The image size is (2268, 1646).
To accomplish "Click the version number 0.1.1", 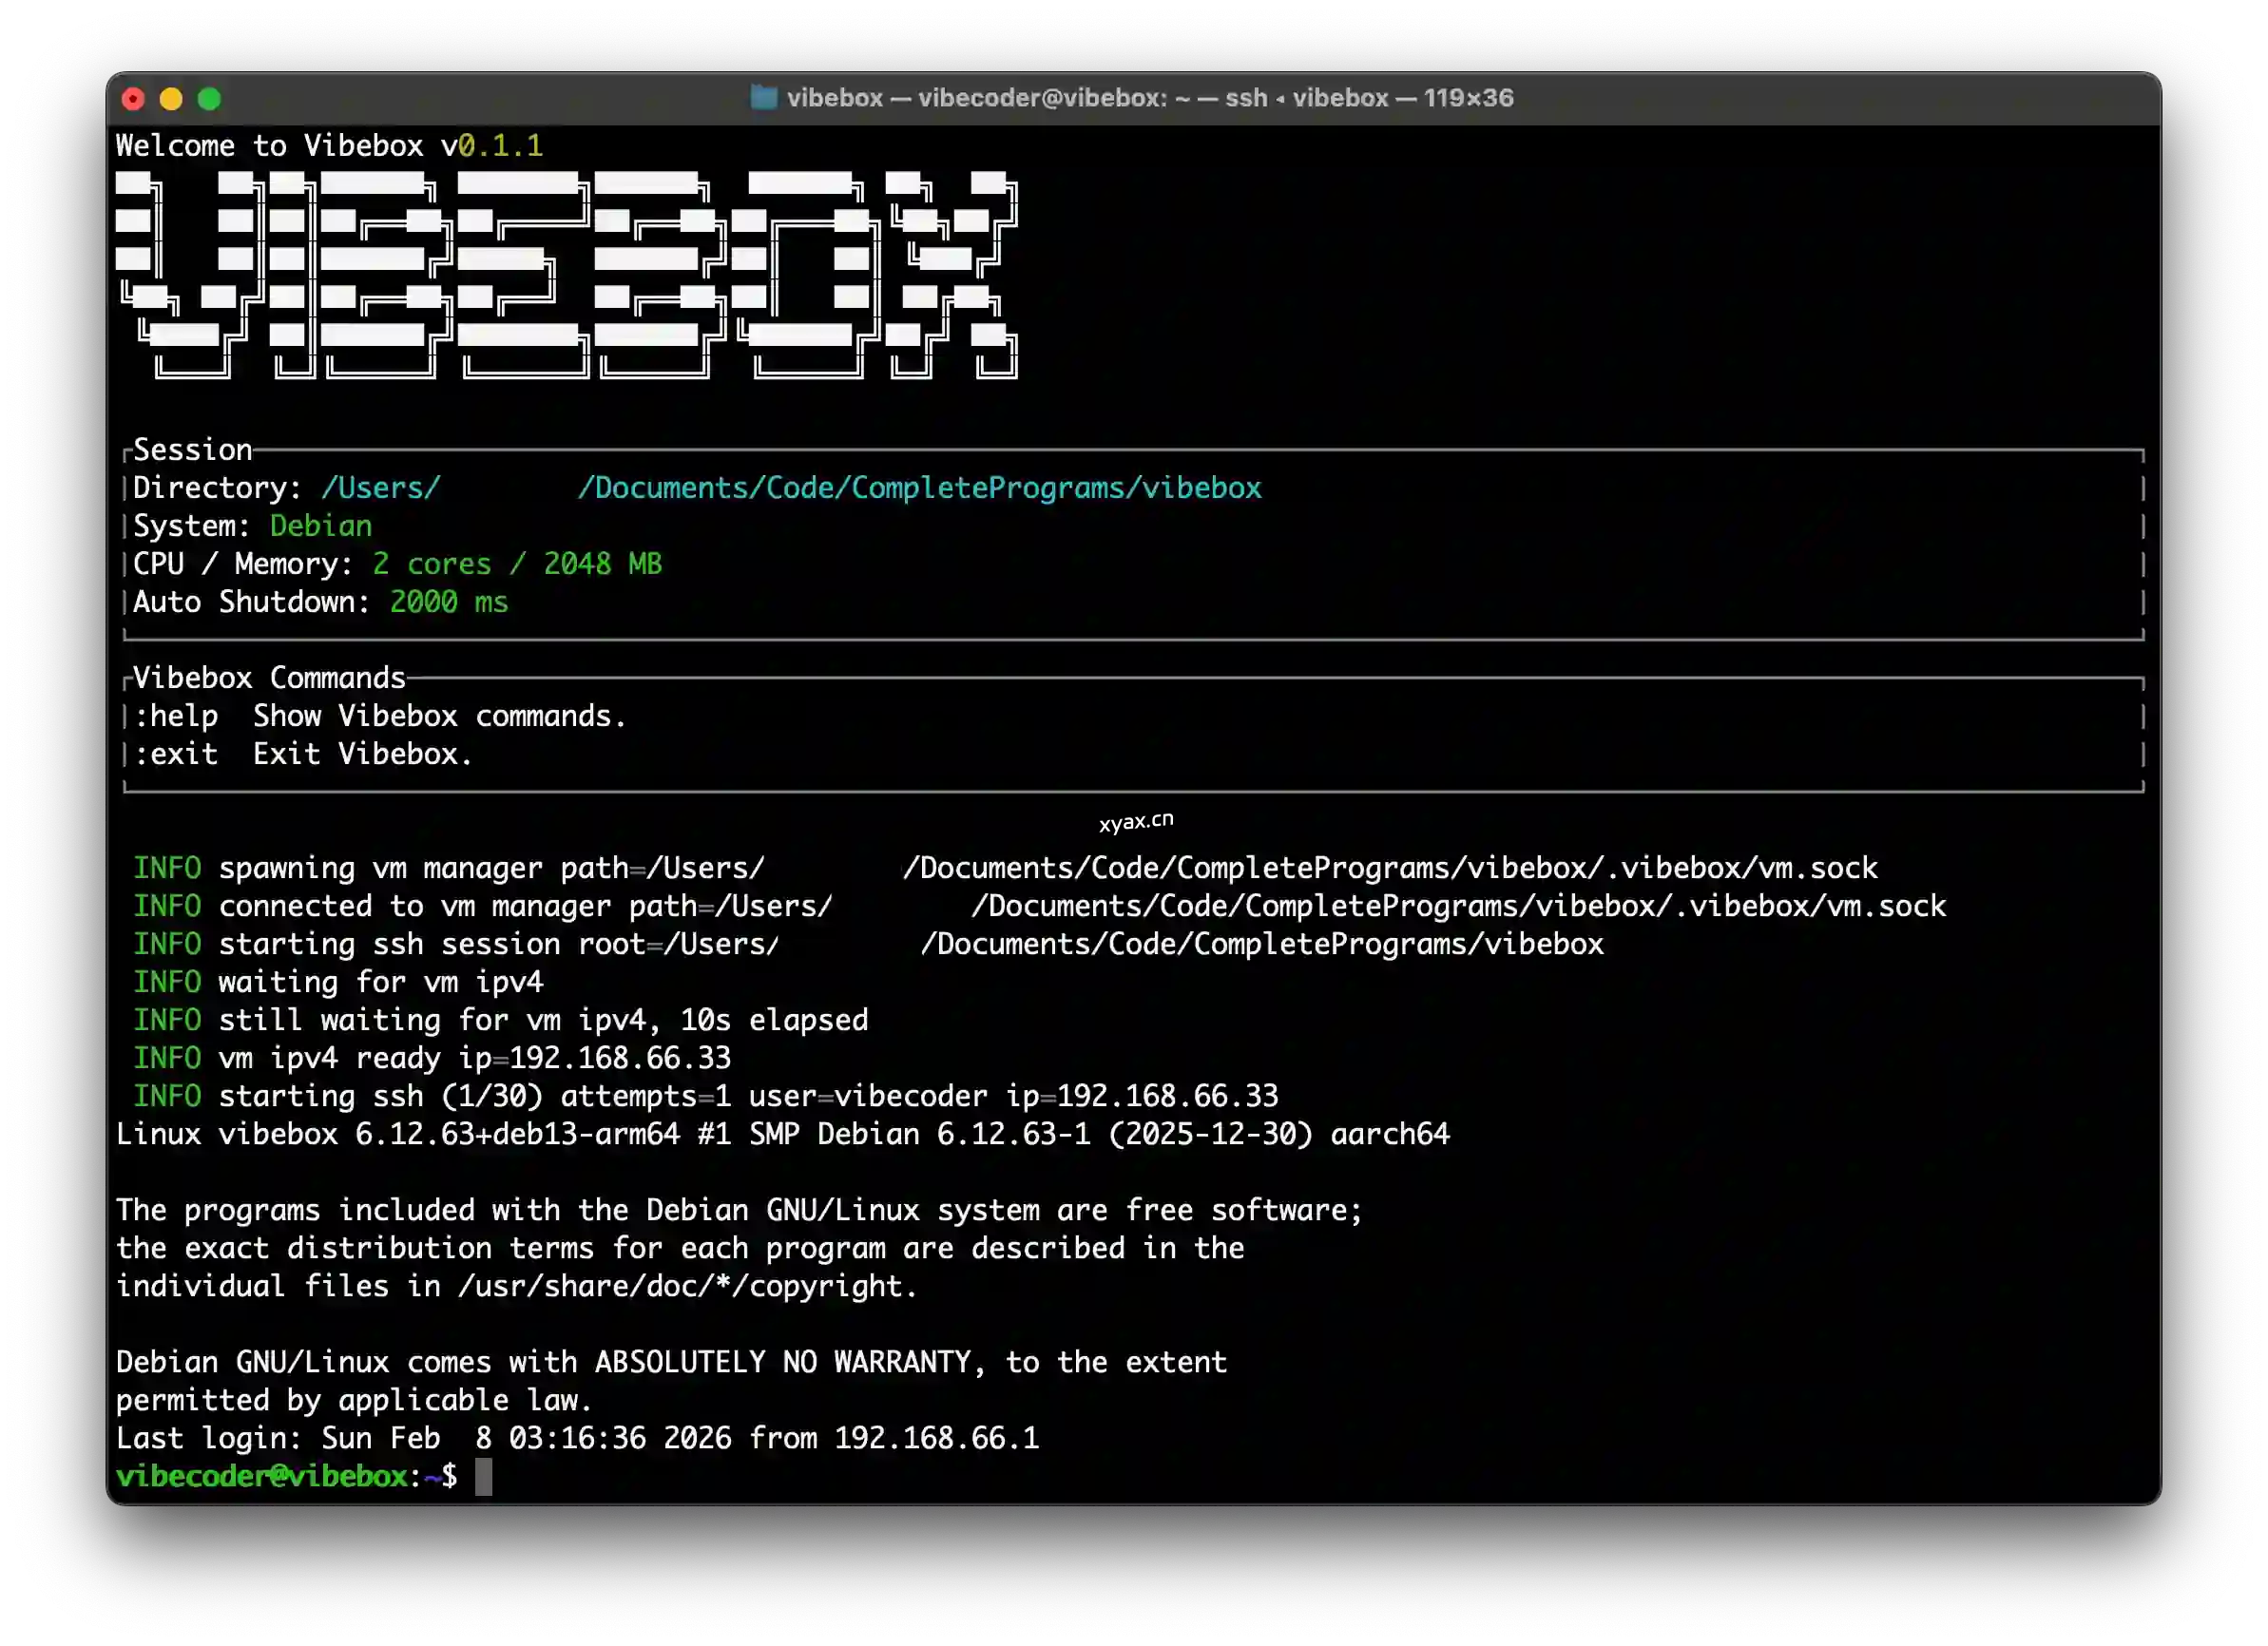I will (501, 146).
